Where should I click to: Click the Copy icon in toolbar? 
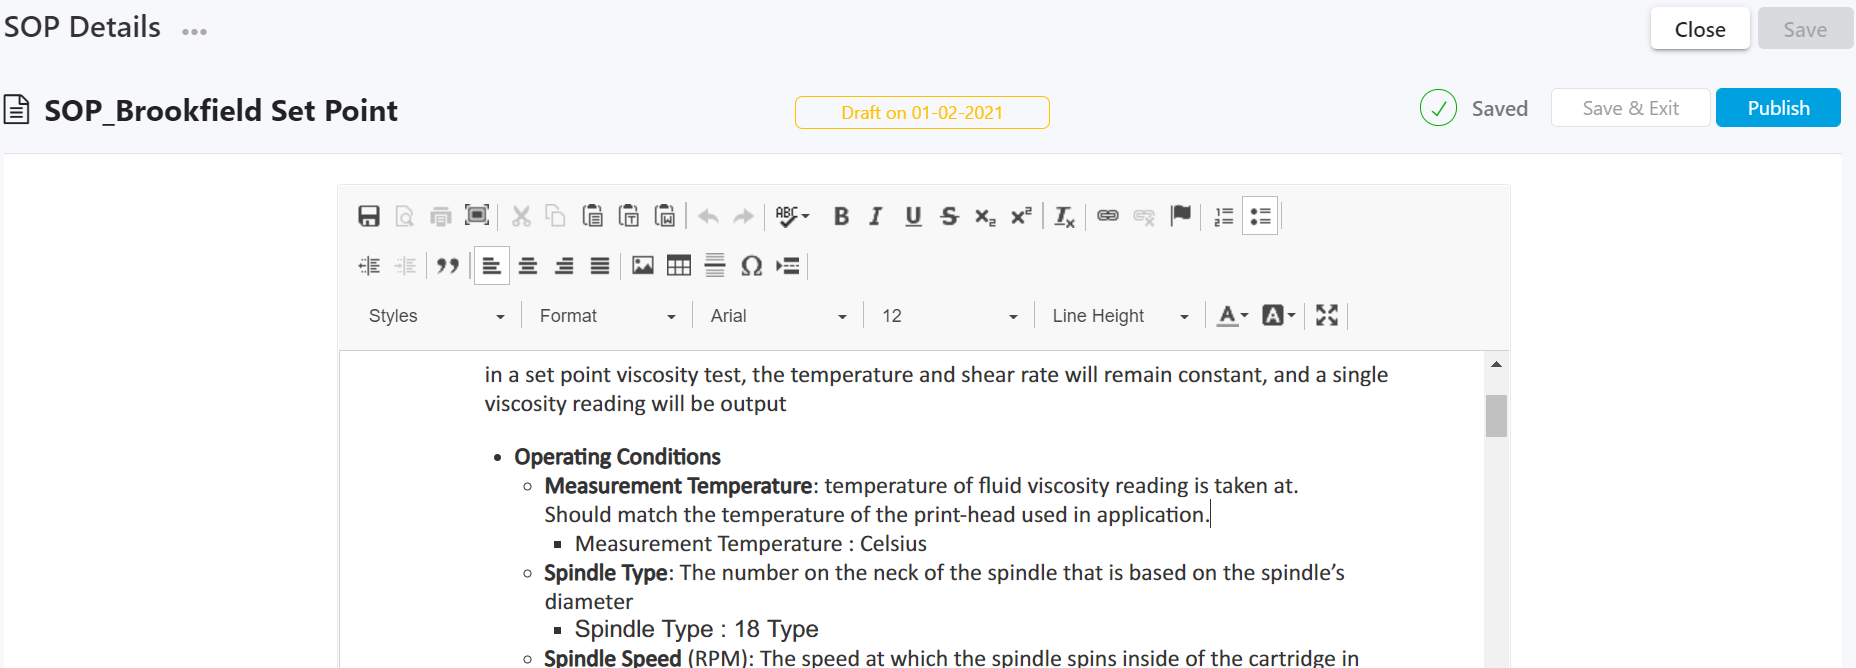[556, 216]
